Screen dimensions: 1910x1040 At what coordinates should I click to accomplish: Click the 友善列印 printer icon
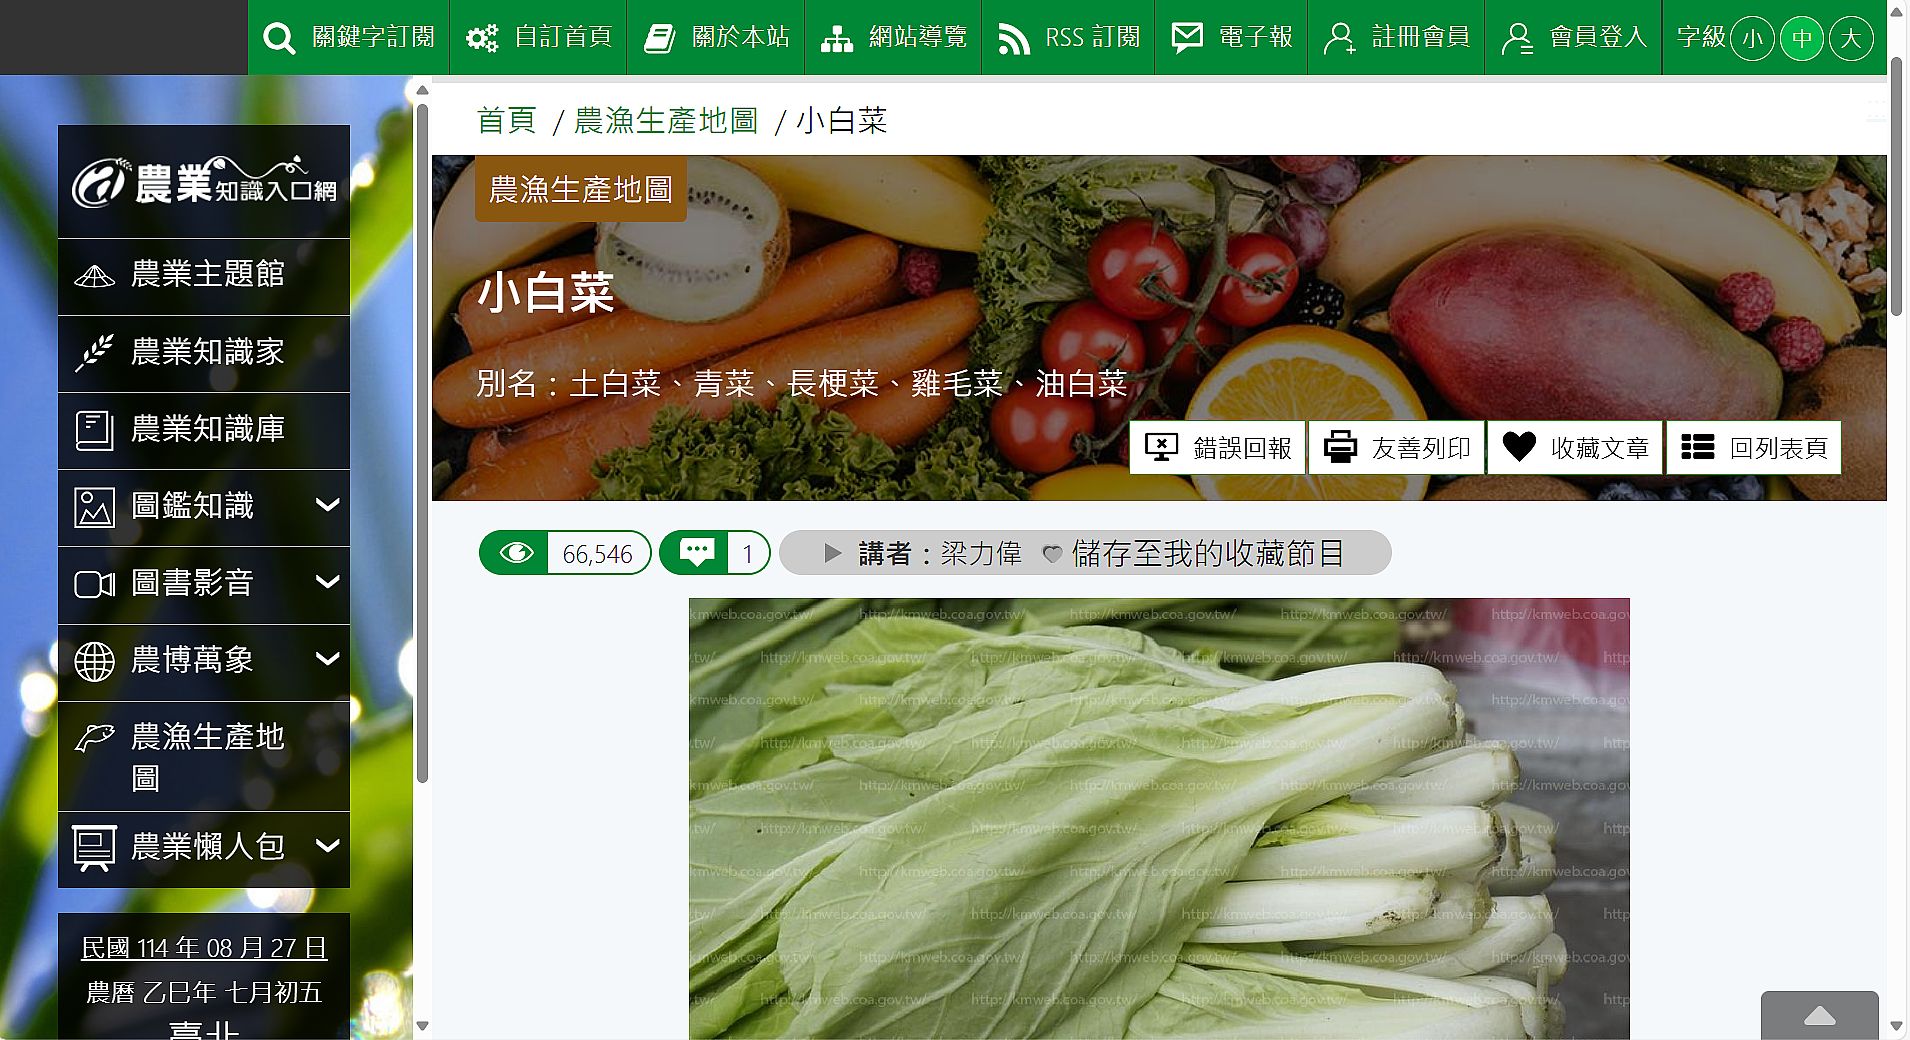[1340, 447]
